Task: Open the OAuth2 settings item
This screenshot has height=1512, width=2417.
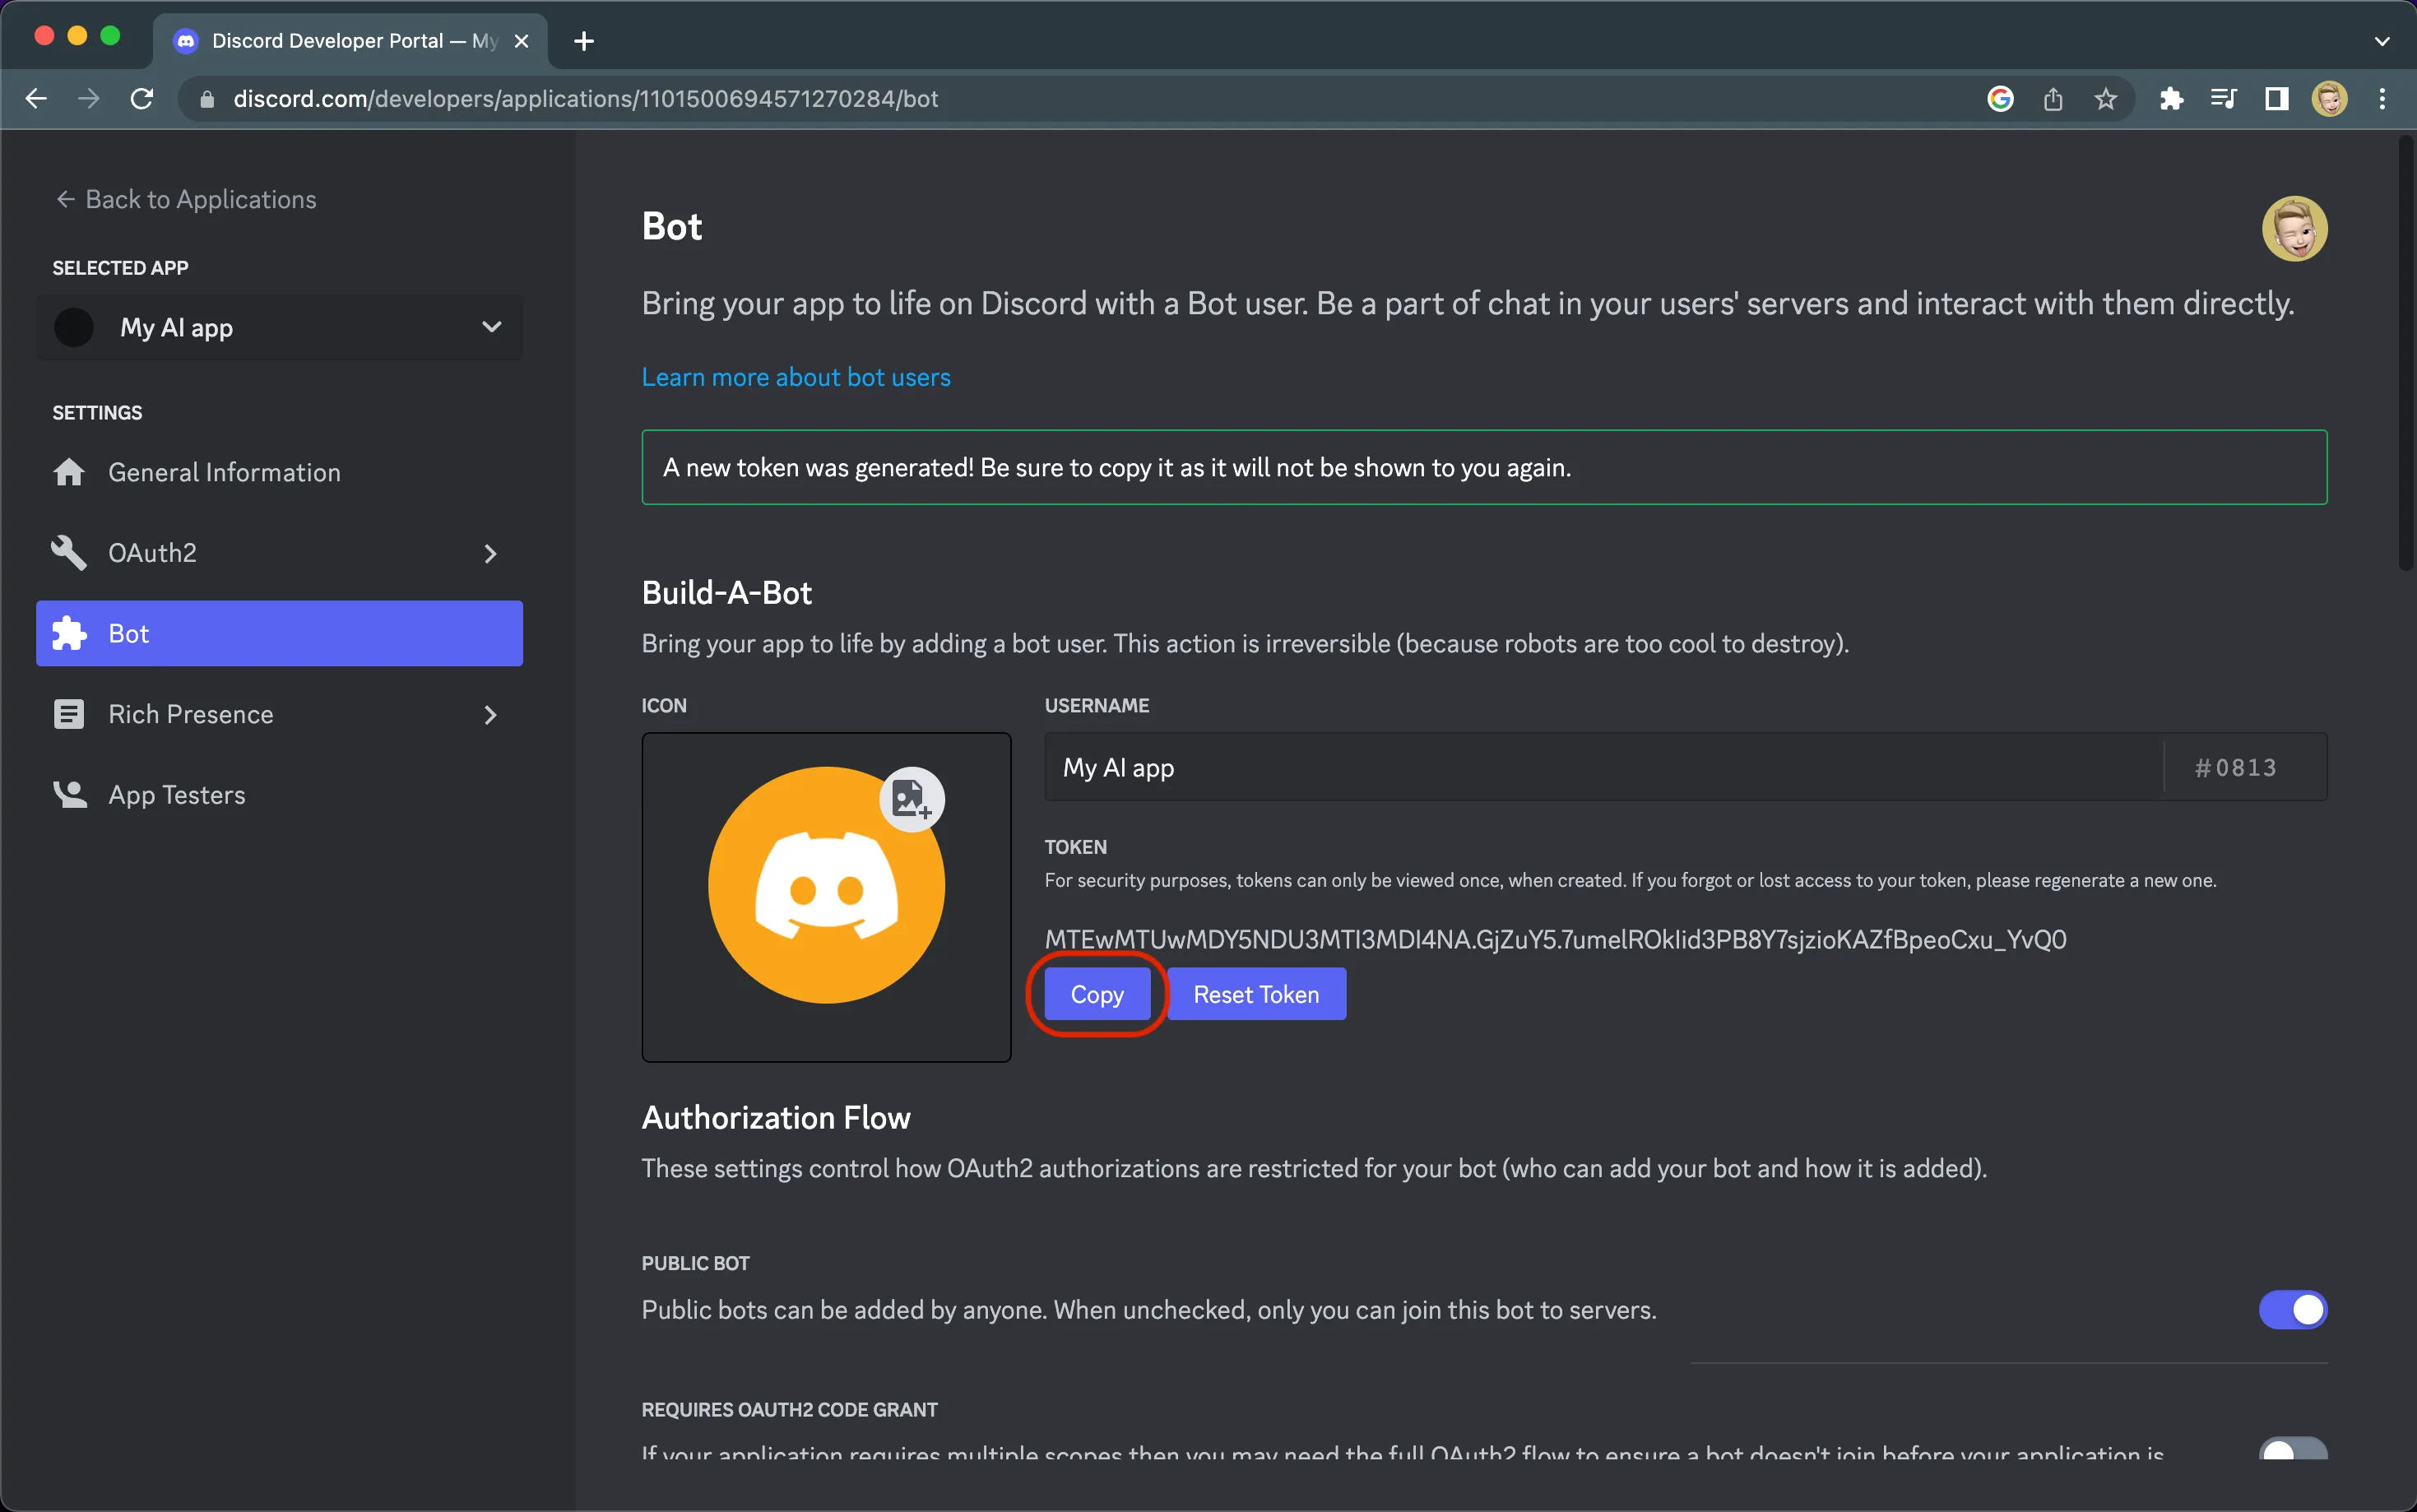Action: coord(280,553)
